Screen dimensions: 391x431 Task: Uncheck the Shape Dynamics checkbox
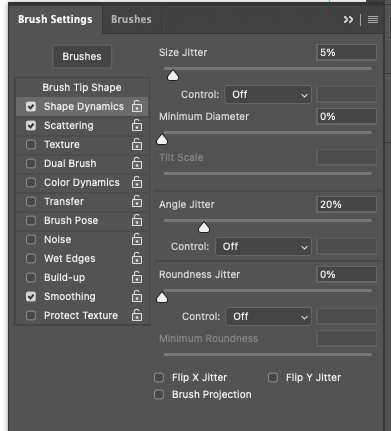coord(31,107)
